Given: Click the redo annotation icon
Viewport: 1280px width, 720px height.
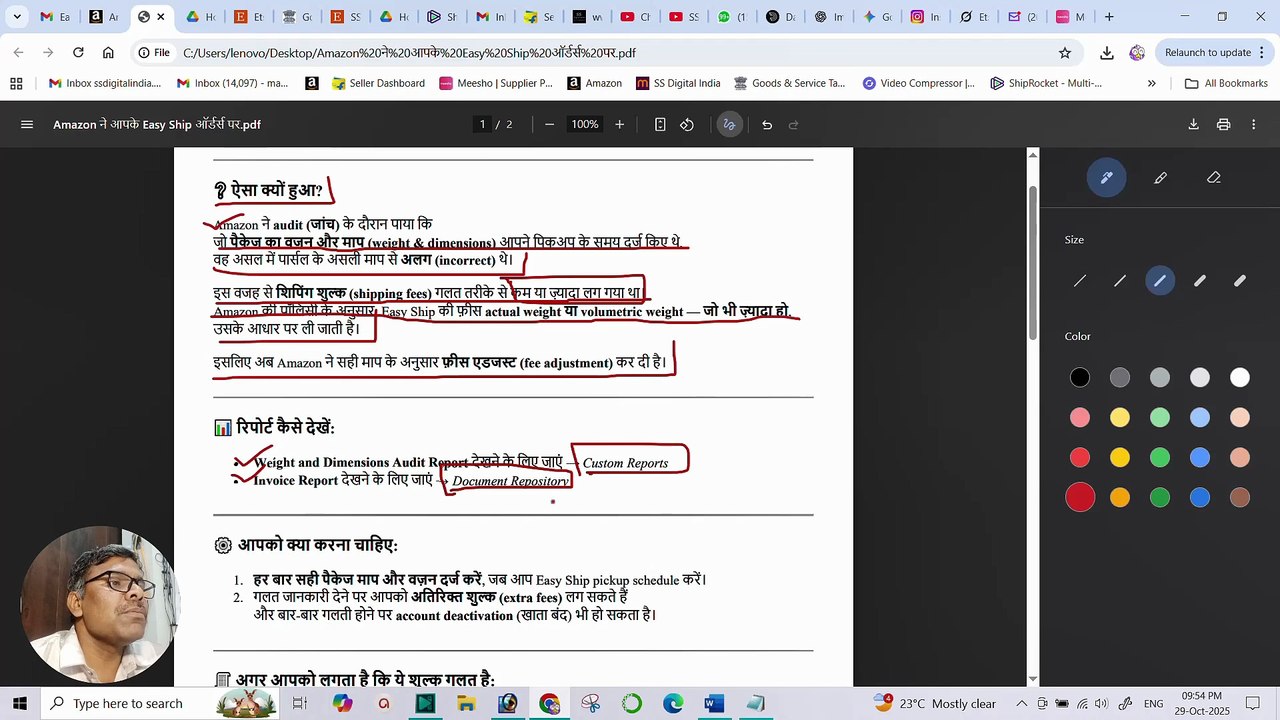Looking at the screenshot, I should tap(794, 125).
